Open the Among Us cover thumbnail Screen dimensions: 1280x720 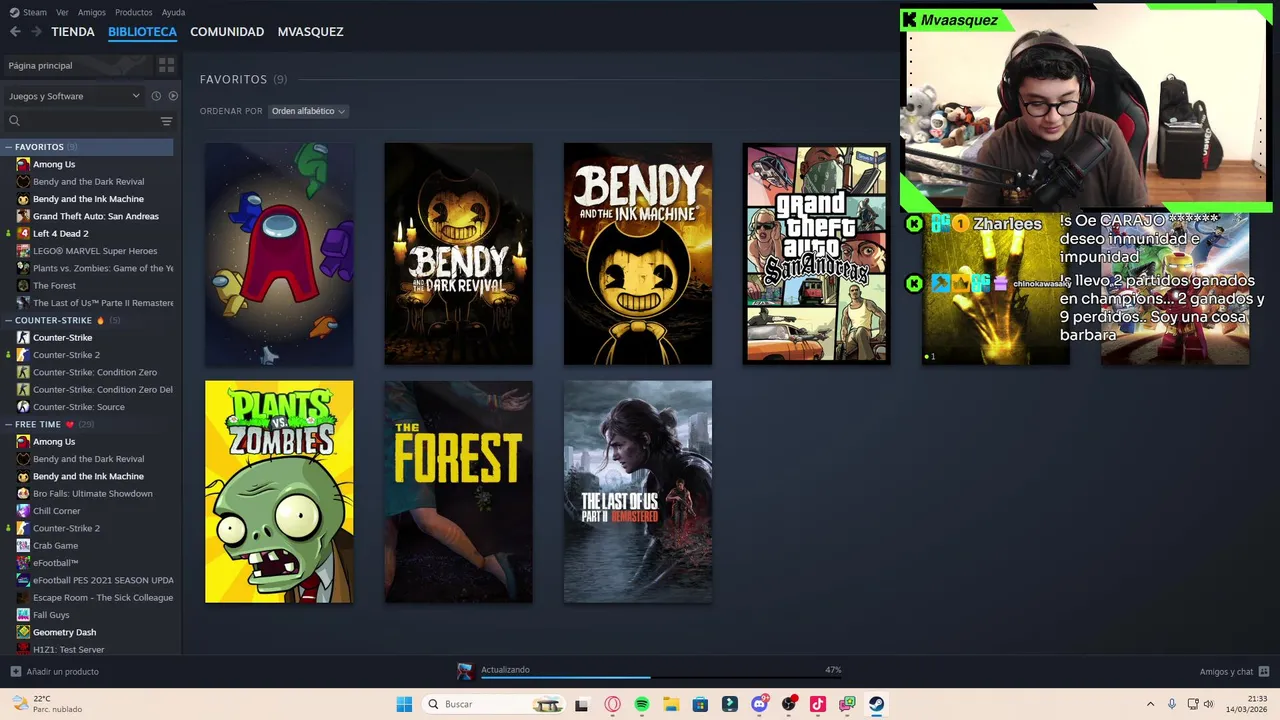(x=279, y=254)
